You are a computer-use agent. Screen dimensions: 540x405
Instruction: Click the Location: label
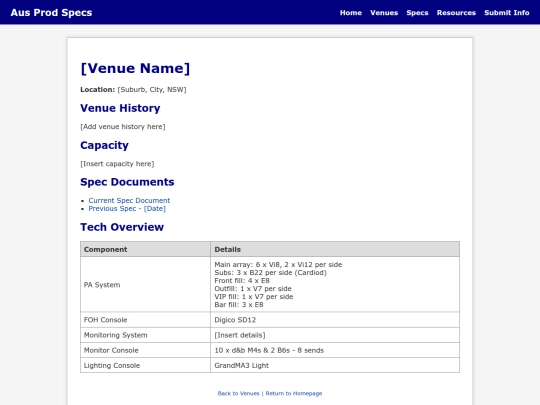tap(97, 90)
